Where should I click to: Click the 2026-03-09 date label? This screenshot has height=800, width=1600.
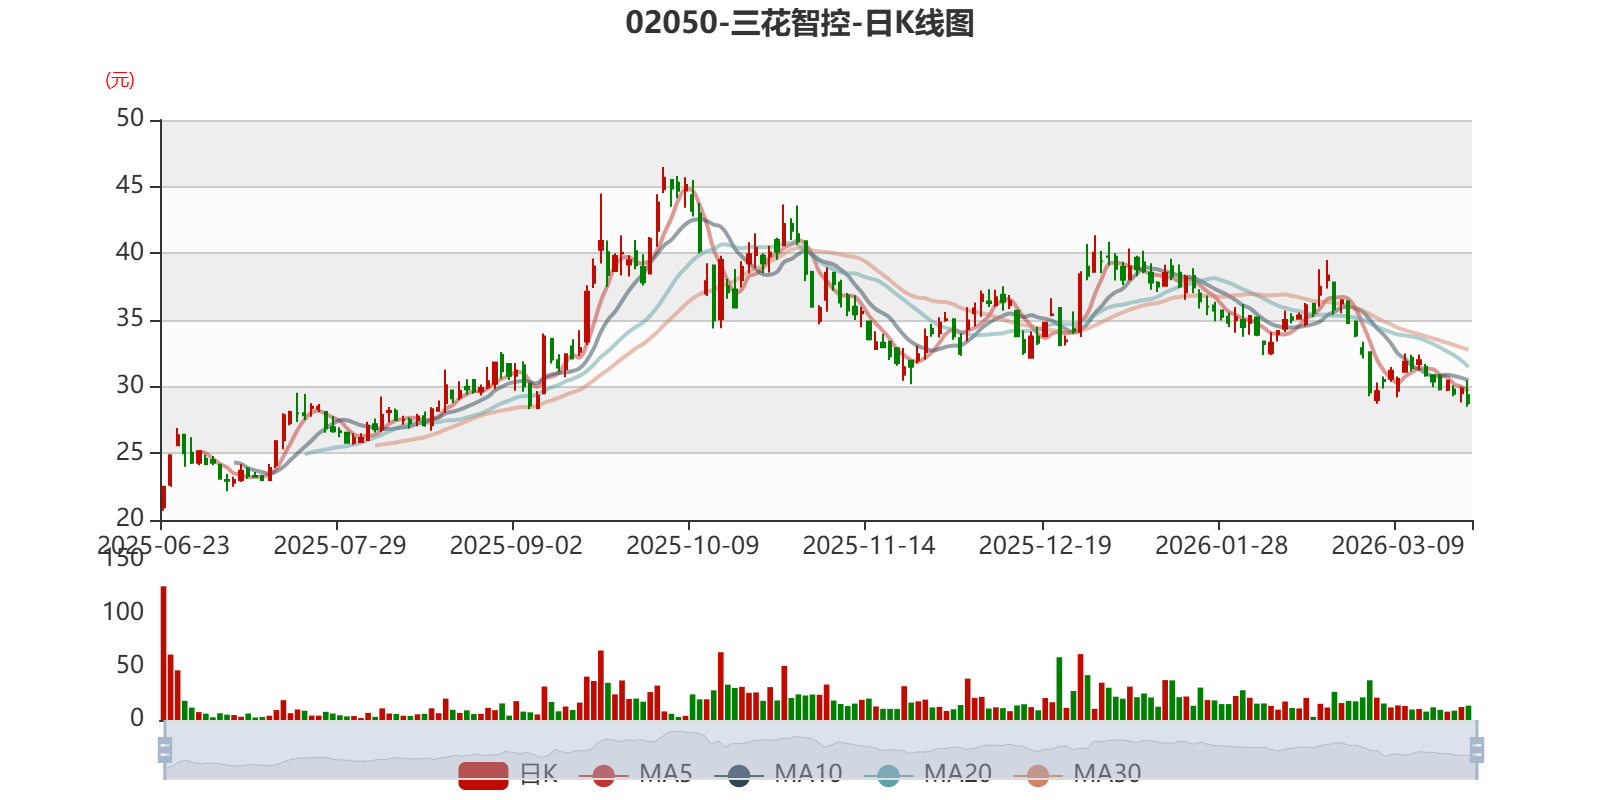click(1398, 546)
